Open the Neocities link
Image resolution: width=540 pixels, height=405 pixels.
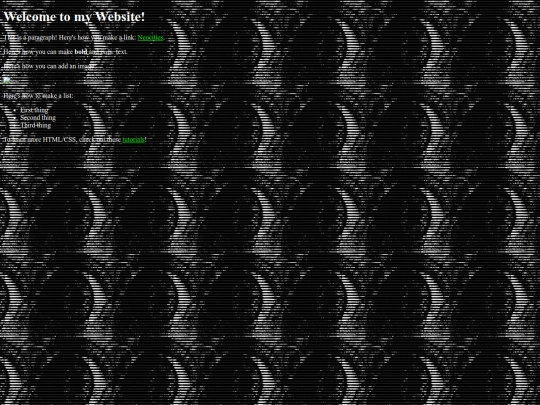(x=150, y=38)
